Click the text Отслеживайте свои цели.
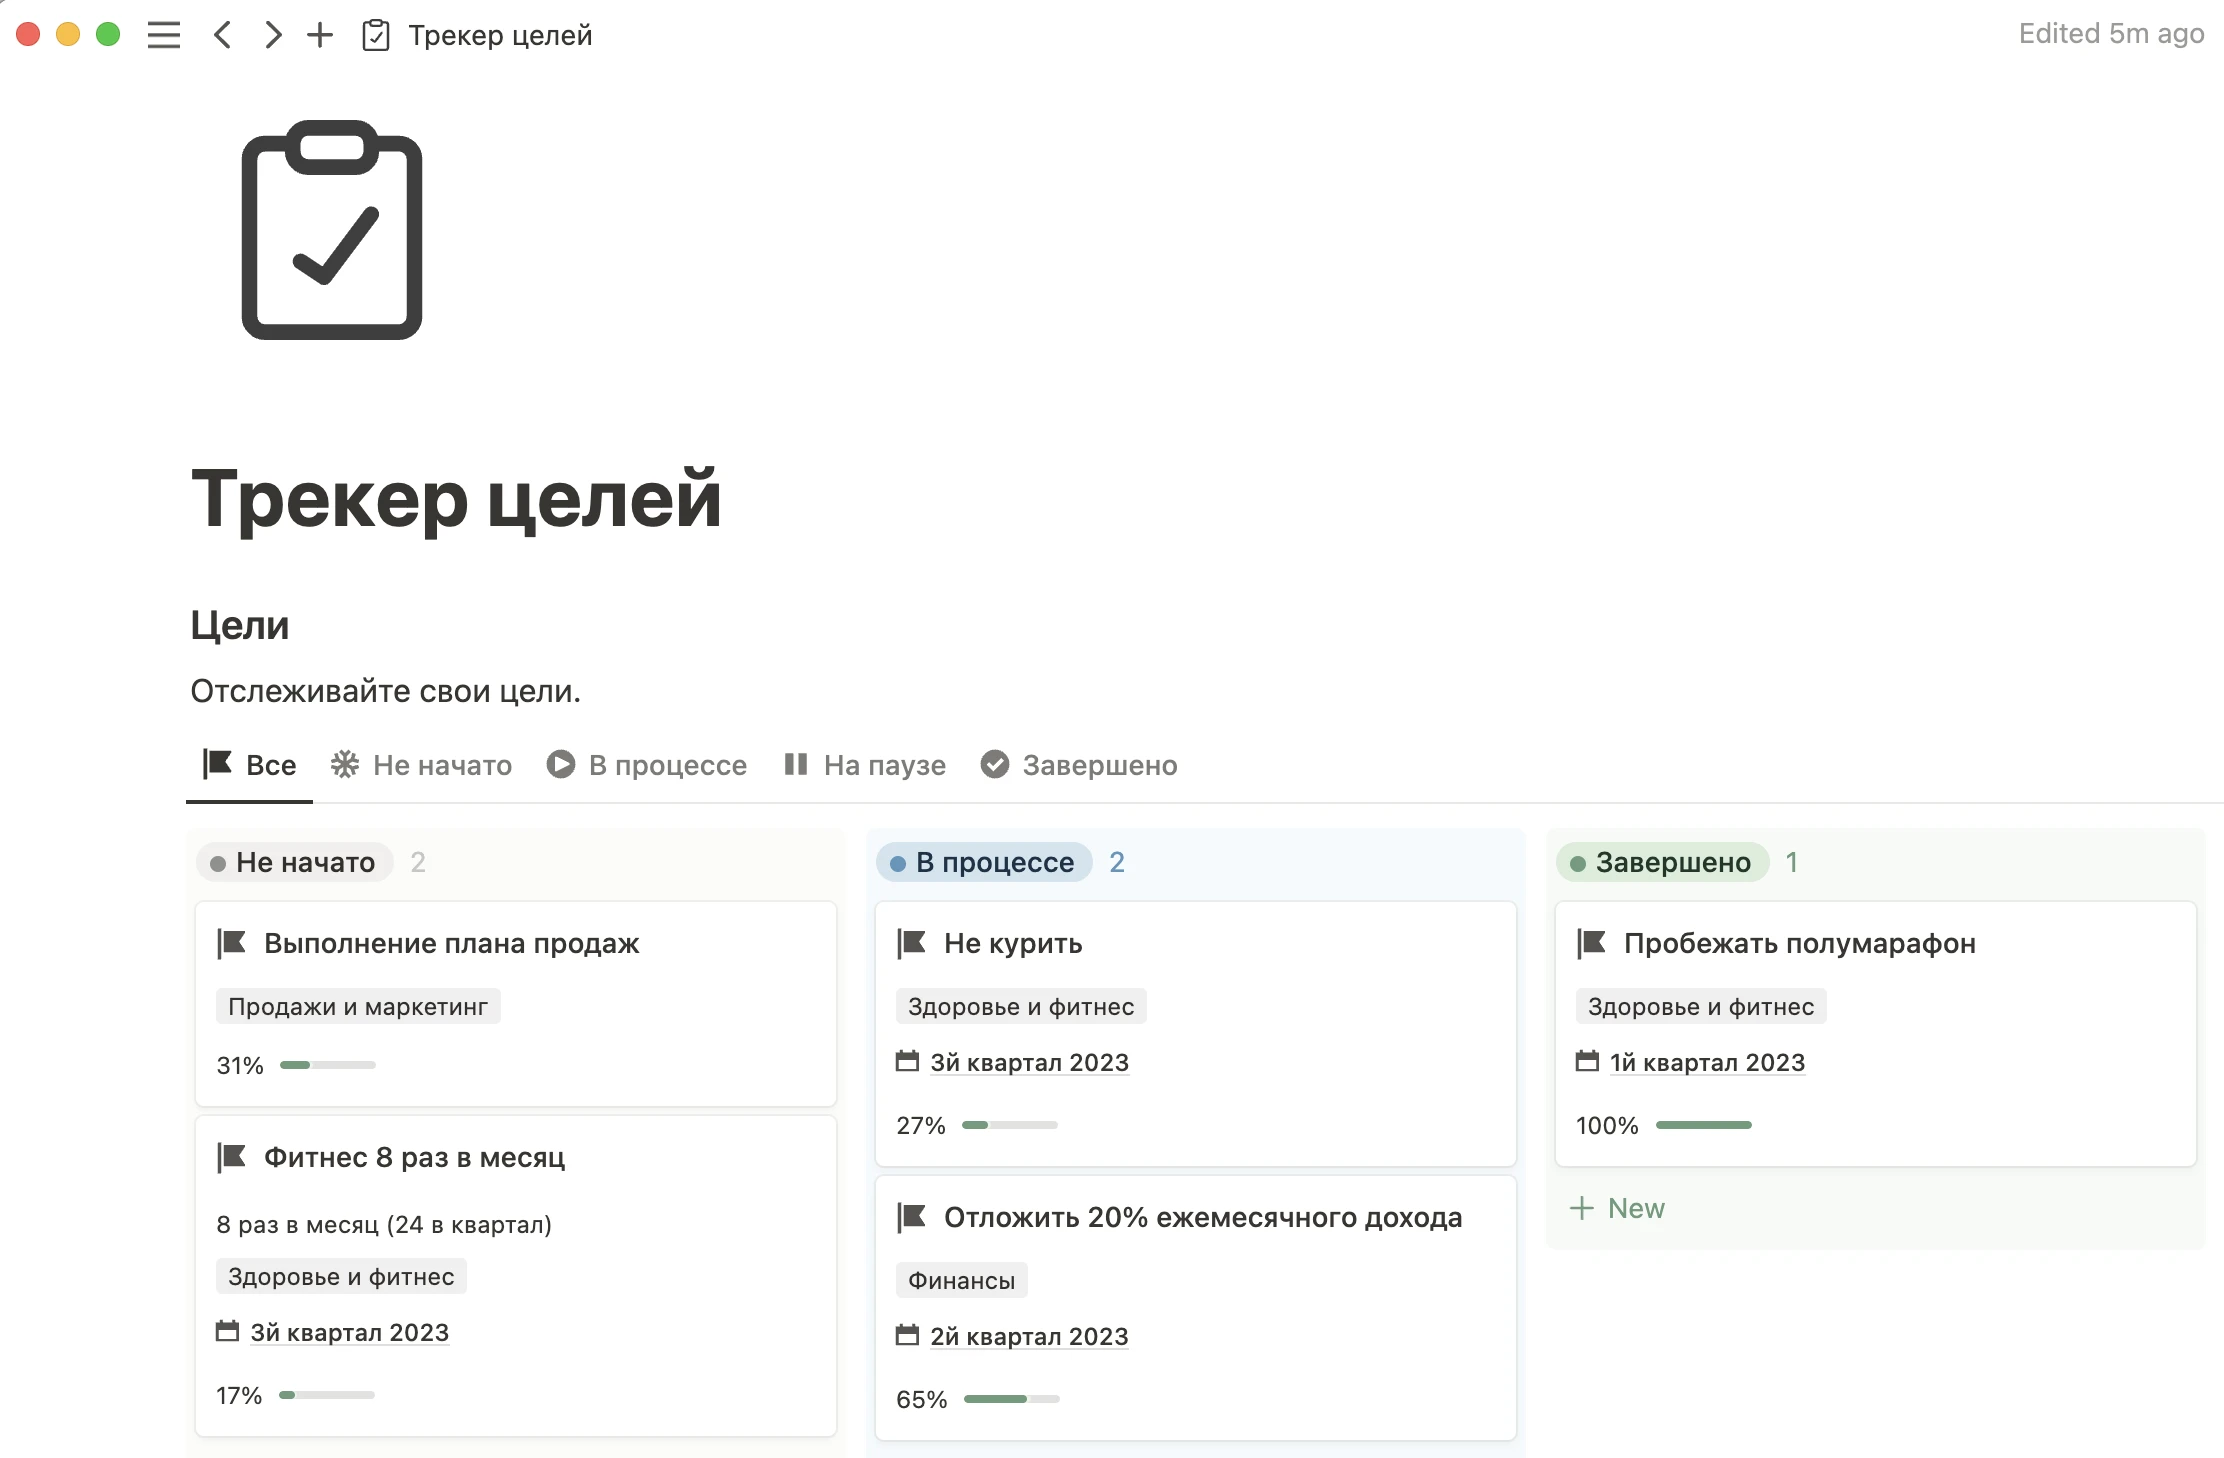This screenshot has height=1458, width=2224. pos(385,691)
